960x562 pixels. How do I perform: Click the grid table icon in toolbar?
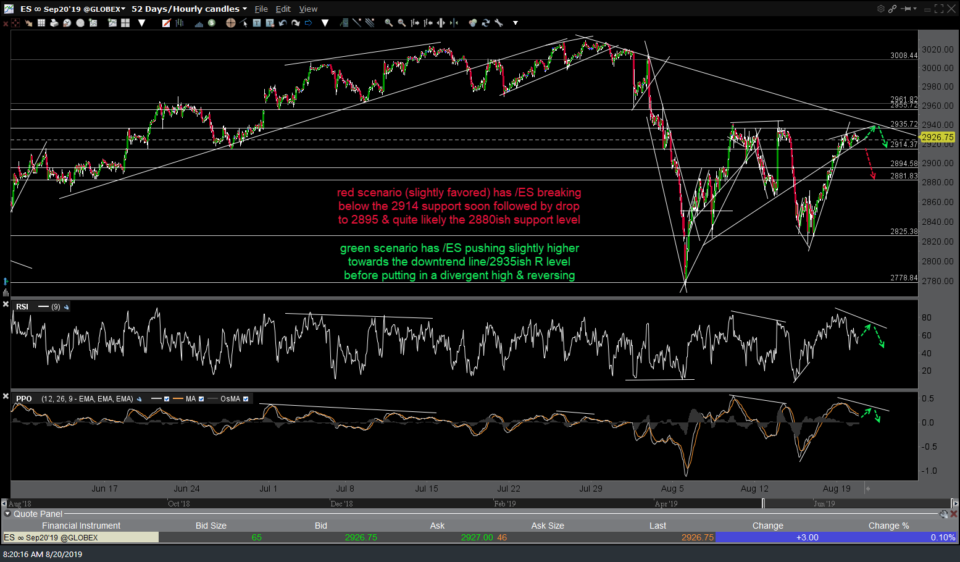coord(41,23)
